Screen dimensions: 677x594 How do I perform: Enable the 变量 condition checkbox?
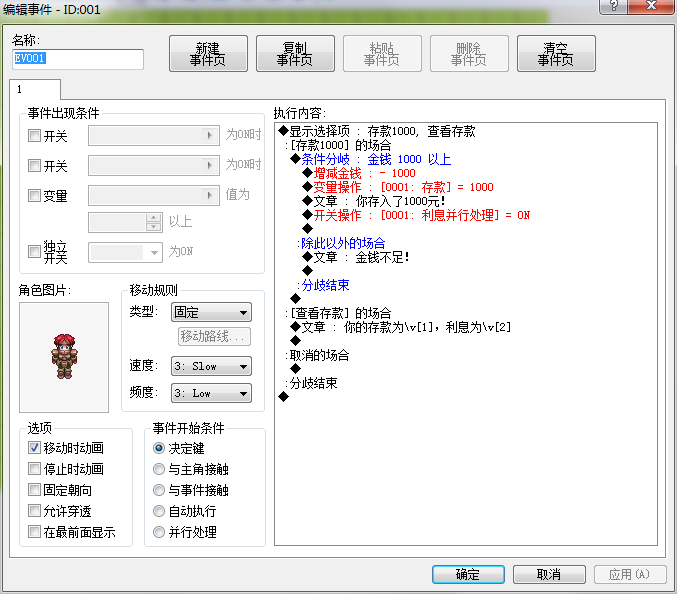pyautogui.click(x=34, y=196)
